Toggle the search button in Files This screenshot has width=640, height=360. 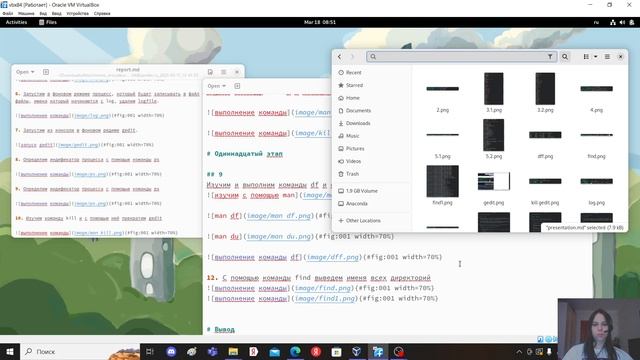click(565, 57)
